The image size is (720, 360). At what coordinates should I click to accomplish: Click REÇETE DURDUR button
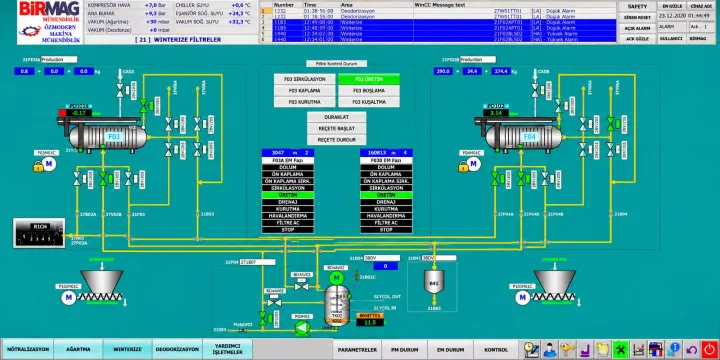(337, 140)
